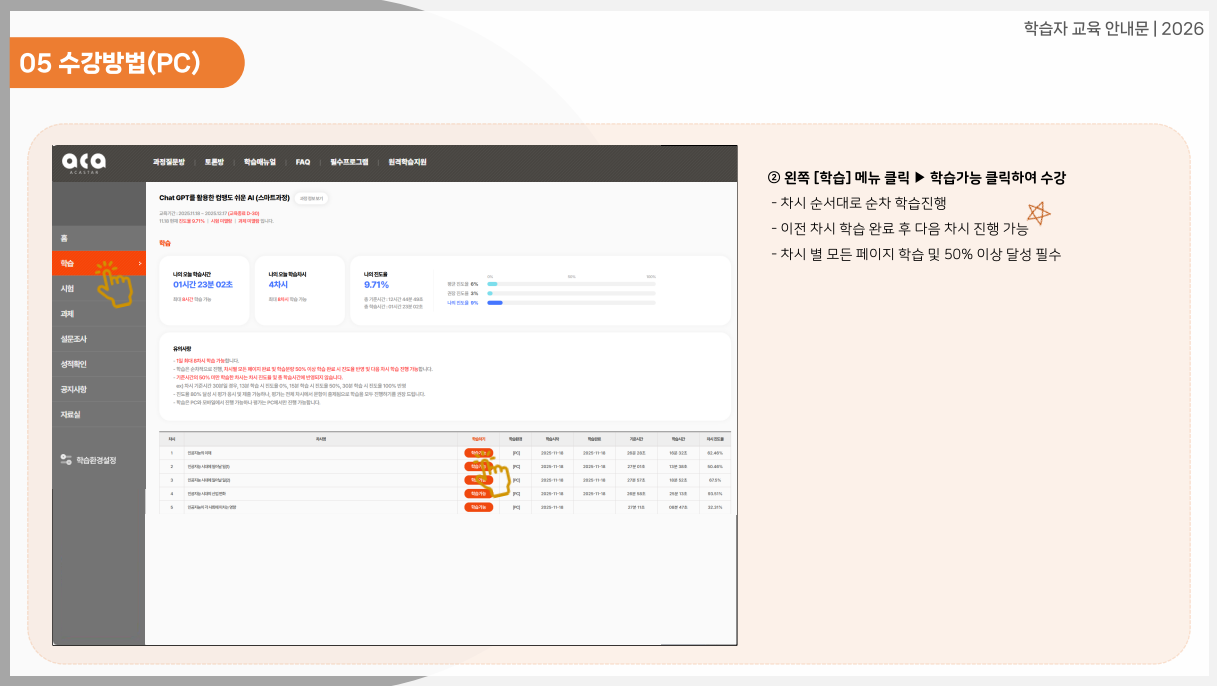
Task: Open 원격학습지원 in the top navigation
Action: click(x=407, y=162)
